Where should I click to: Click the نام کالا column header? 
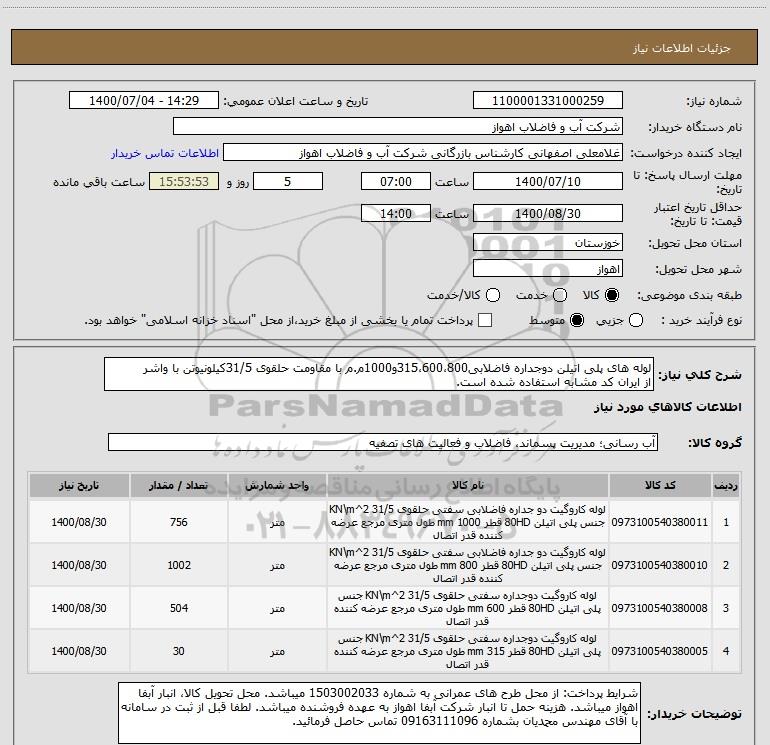[468, 486]
